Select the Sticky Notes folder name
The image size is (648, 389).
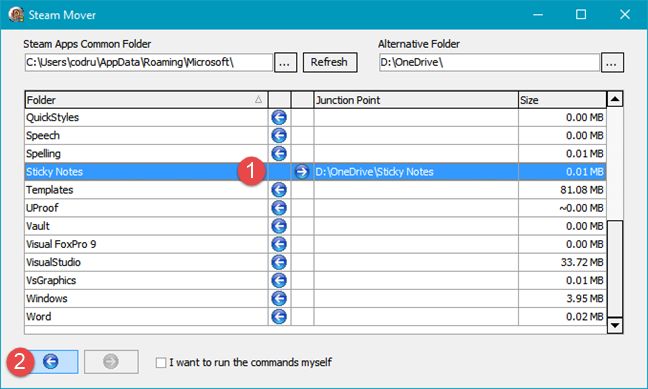click(55, 172)
